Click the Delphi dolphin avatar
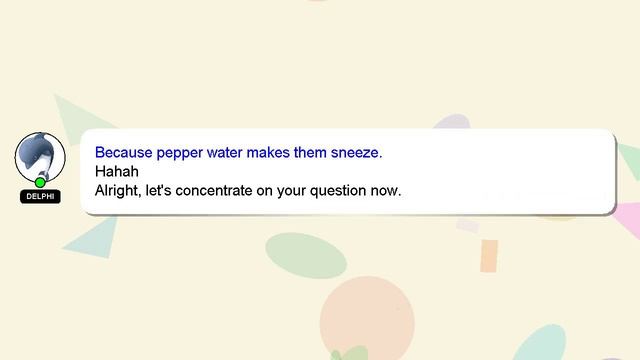 [x=40, y=157]
